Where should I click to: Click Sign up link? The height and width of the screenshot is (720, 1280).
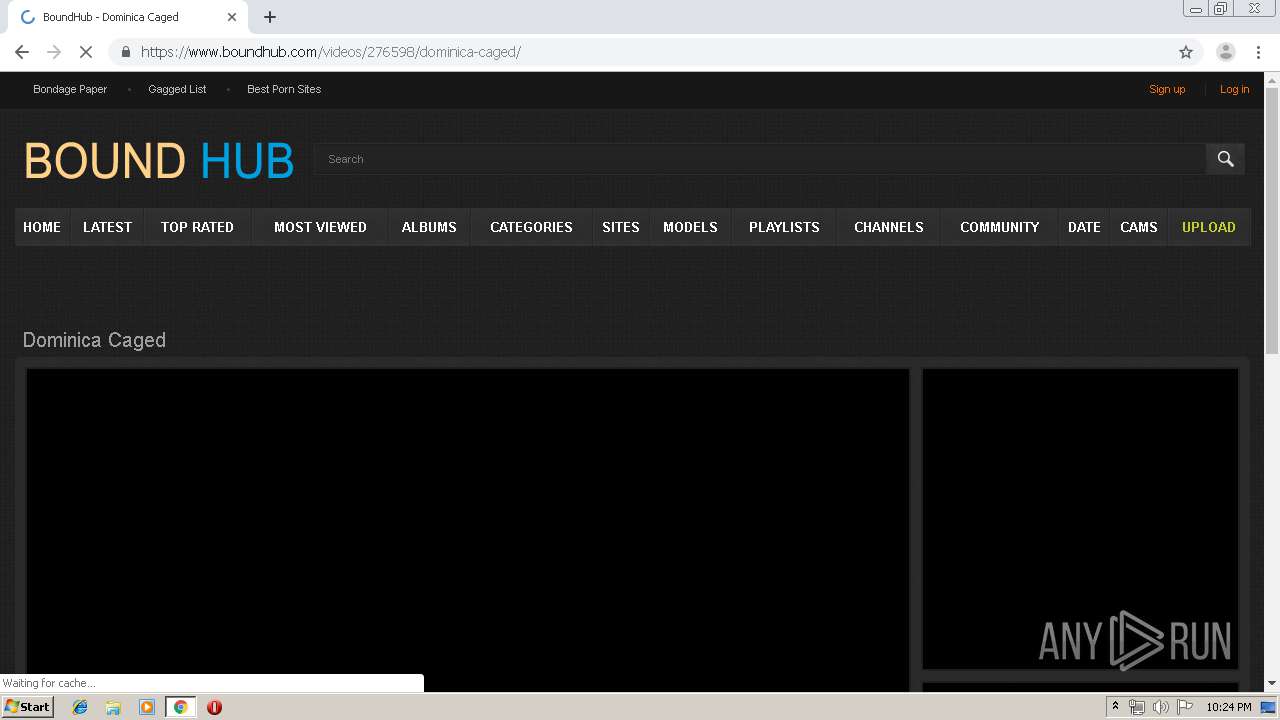(1167, 89)
